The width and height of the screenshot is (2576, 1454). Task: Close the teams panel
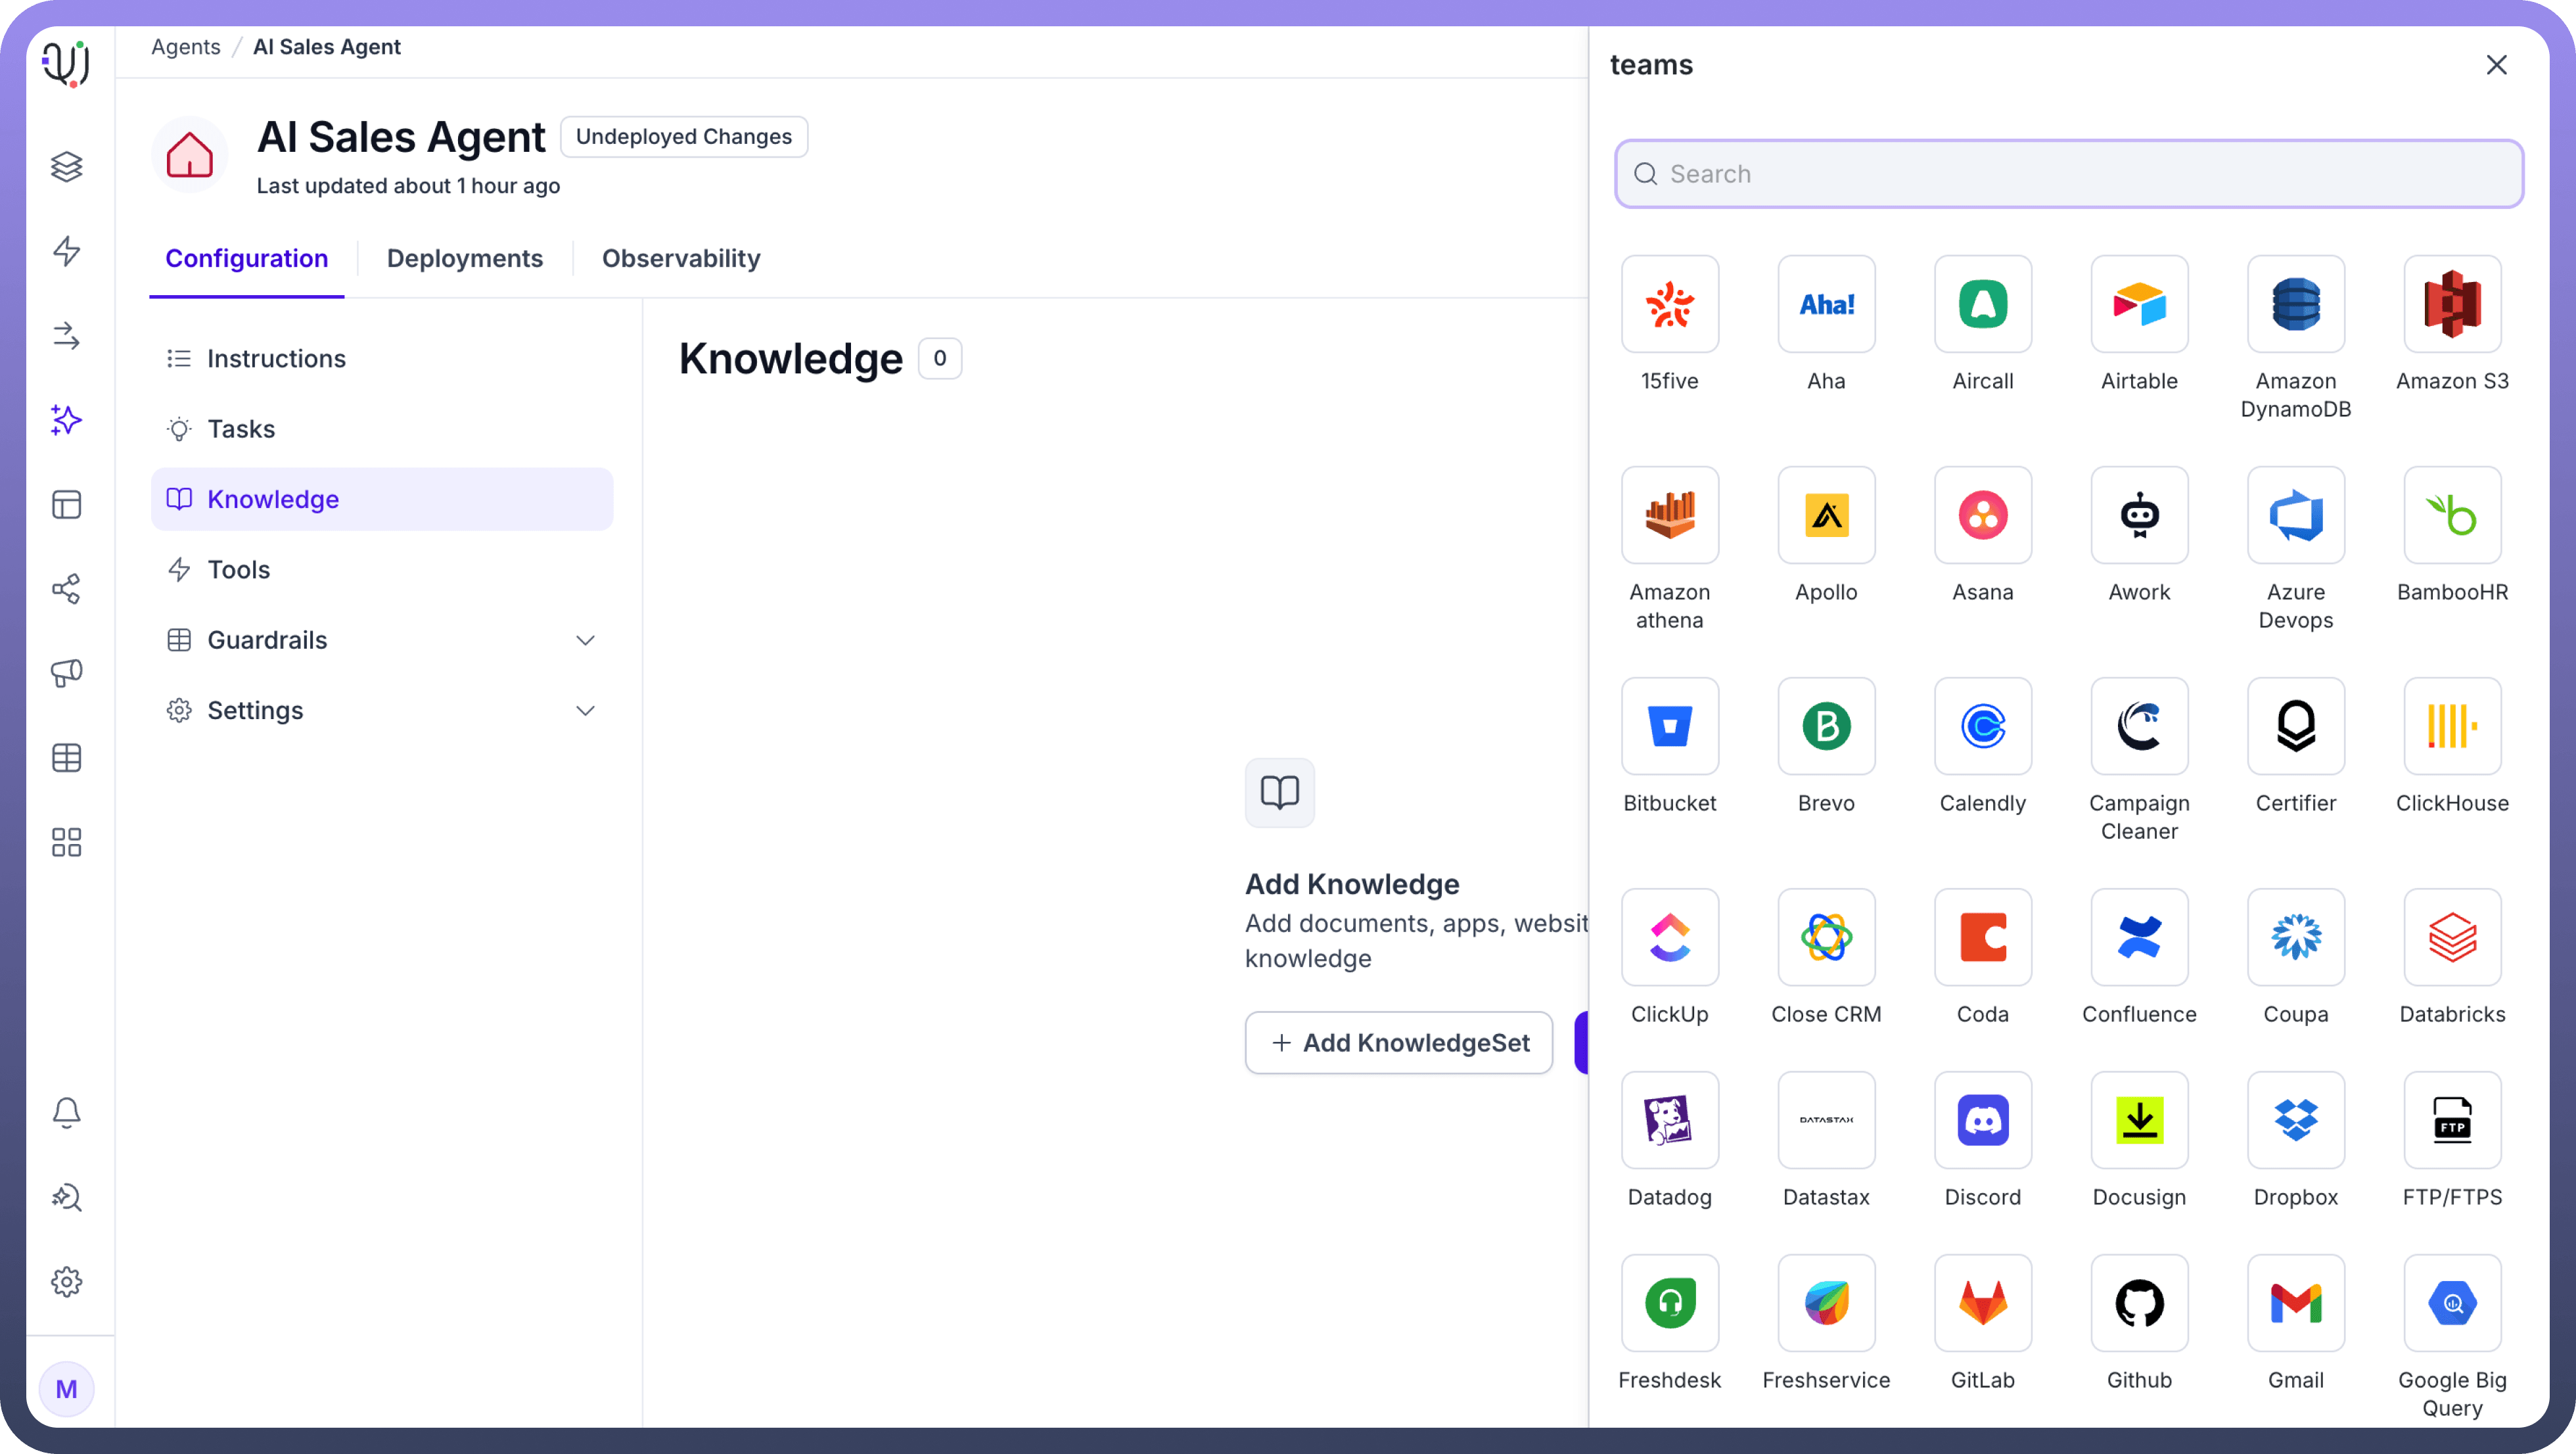(2496, 65)
